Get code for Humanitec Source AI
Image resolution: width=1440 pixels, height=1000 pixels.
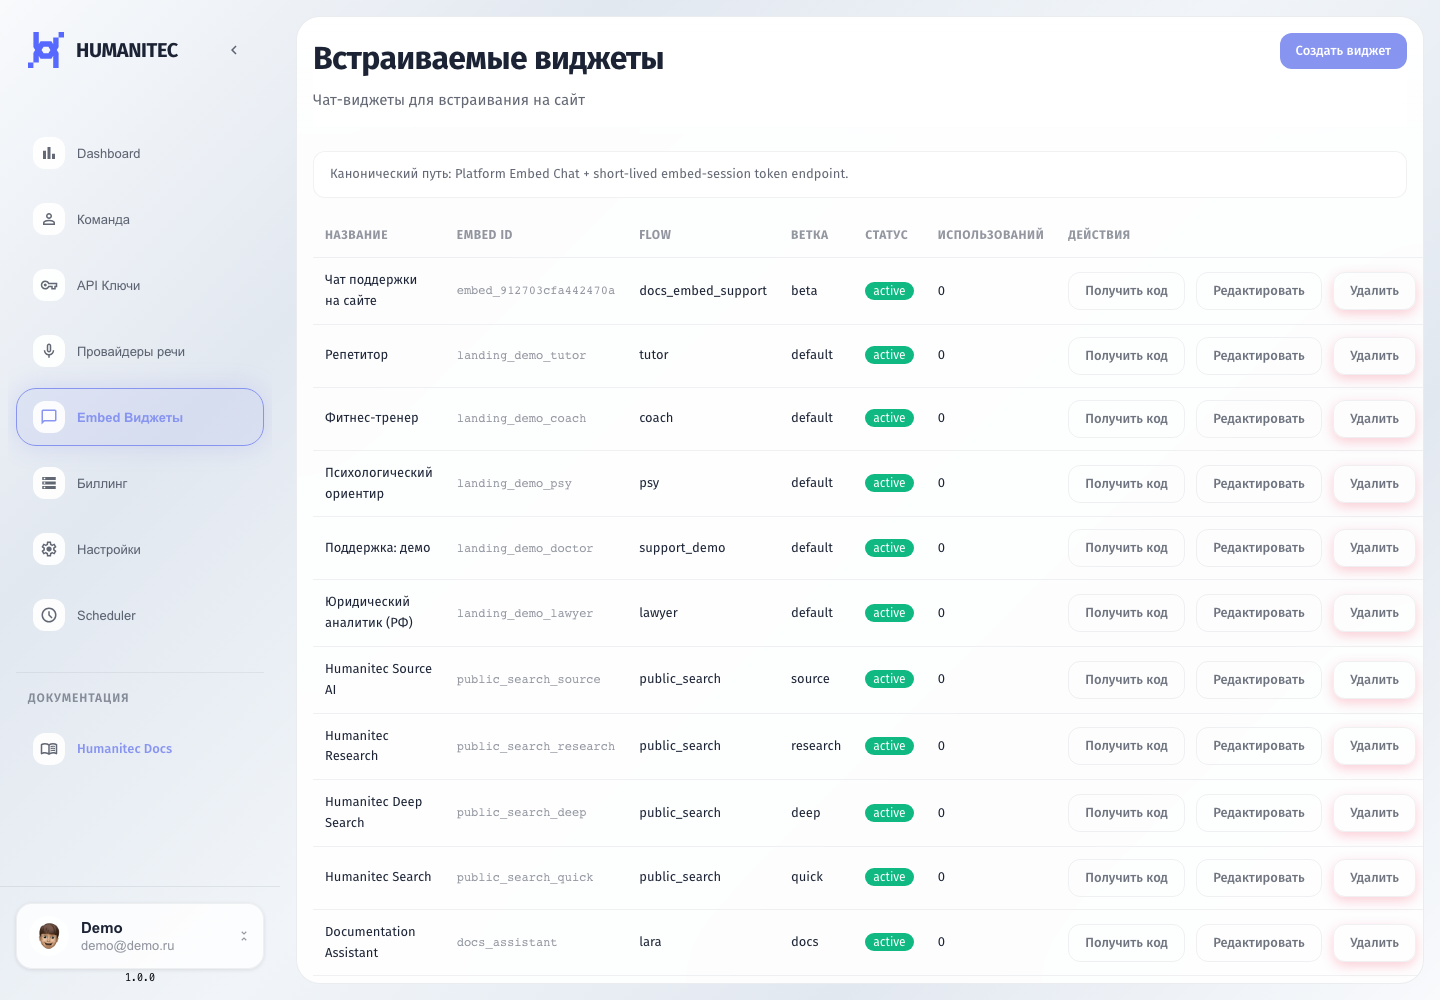1126,680
